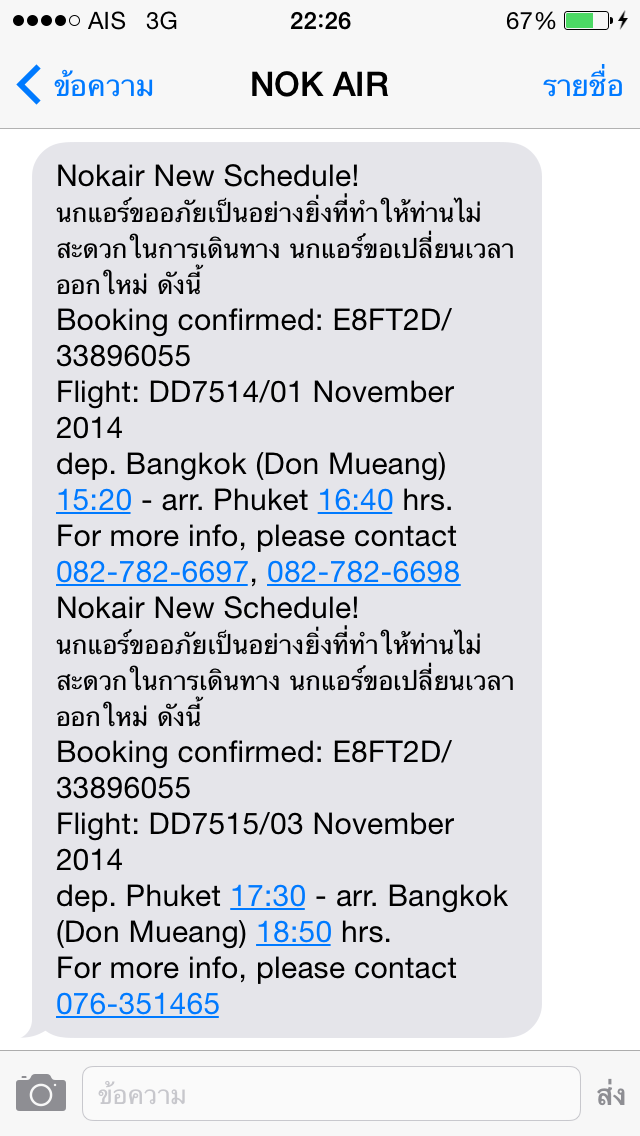Tap the NOK AIR conversation title

(319, 85)
